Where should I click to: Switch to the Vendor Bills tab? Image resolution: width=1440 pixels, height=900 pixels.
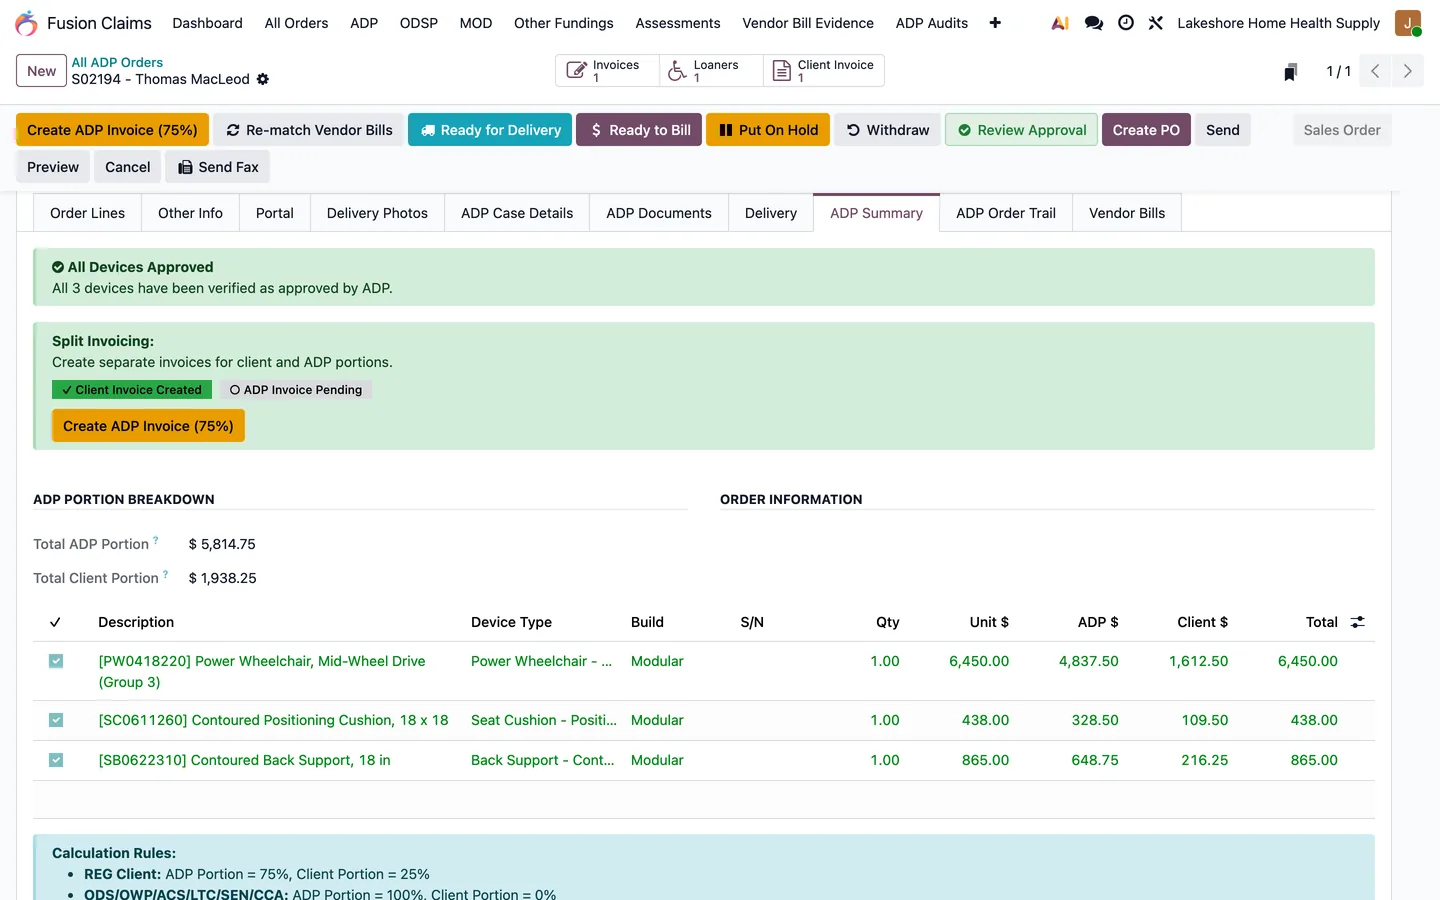tap(1127, 213)
